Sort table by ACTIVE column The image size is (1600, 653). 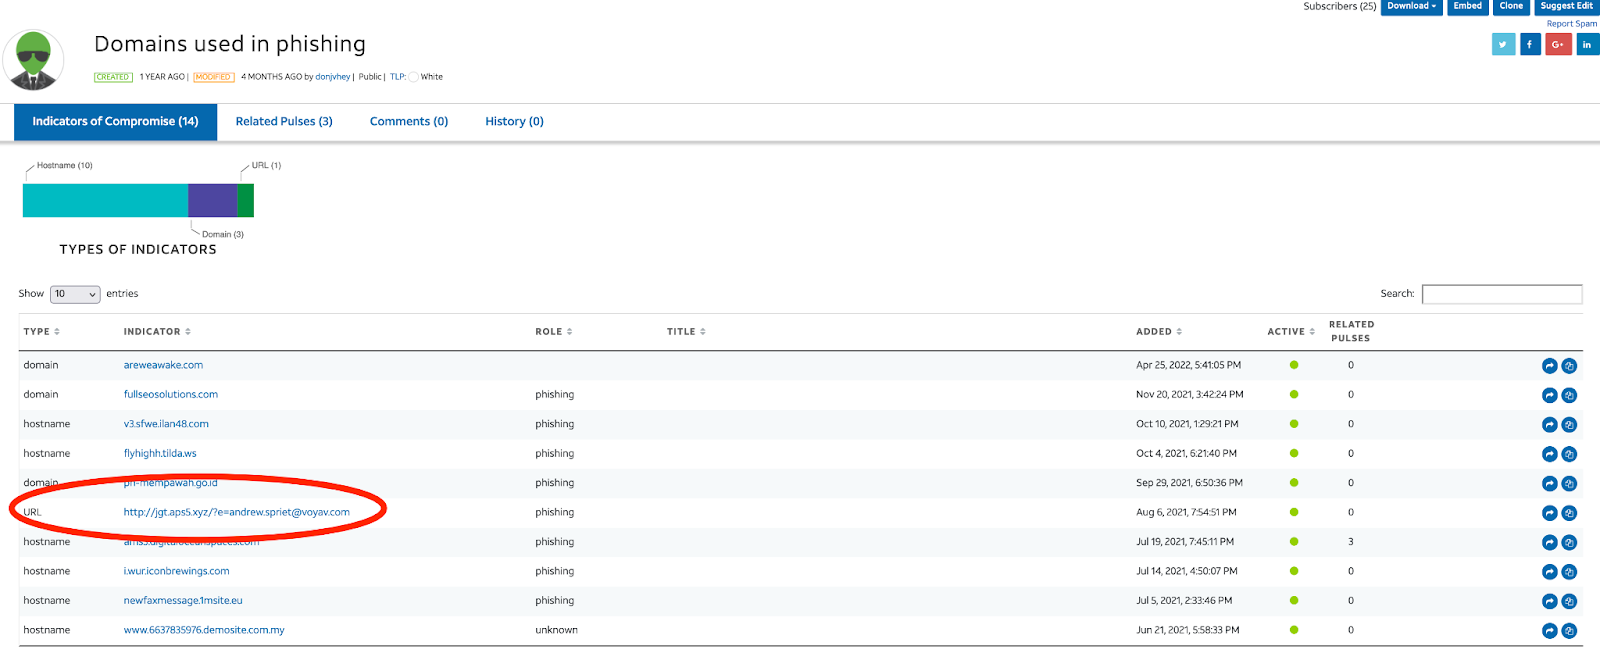pos(1291,332)
